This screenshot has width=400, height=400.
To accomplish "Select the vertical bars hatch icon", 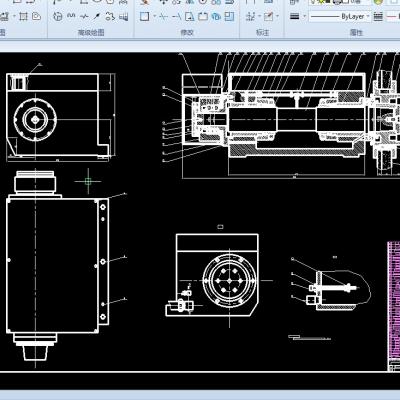I will [x=124, y=16].
